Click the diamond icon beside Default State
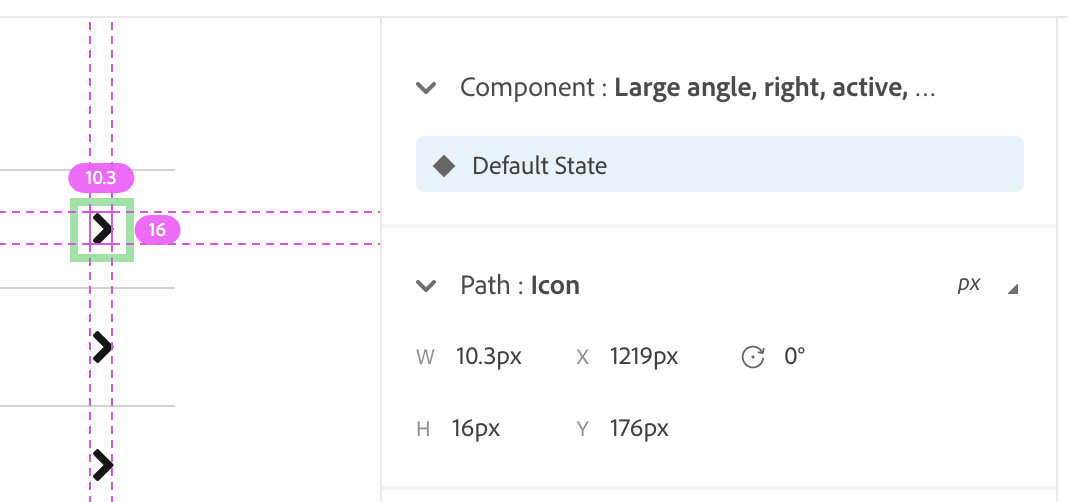The height and width of the screenshot is (502, 1068). point(444,165)
